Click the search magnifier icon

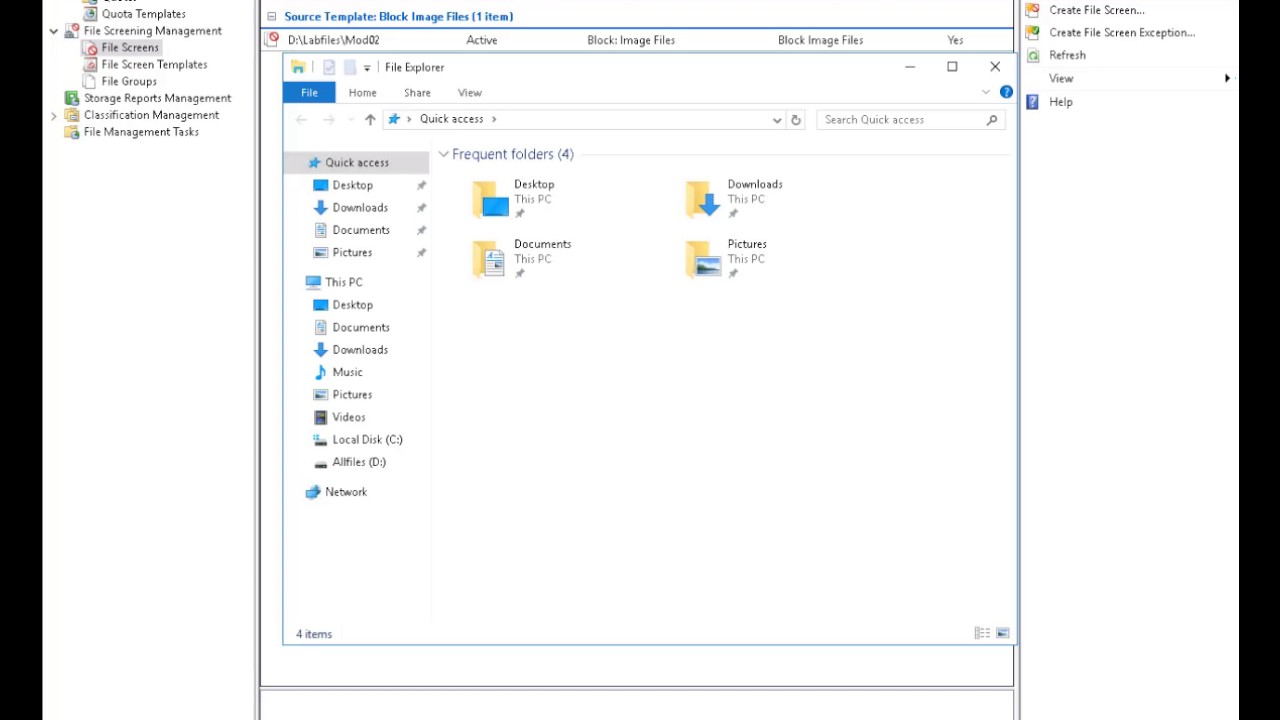(x=992, y=119)
